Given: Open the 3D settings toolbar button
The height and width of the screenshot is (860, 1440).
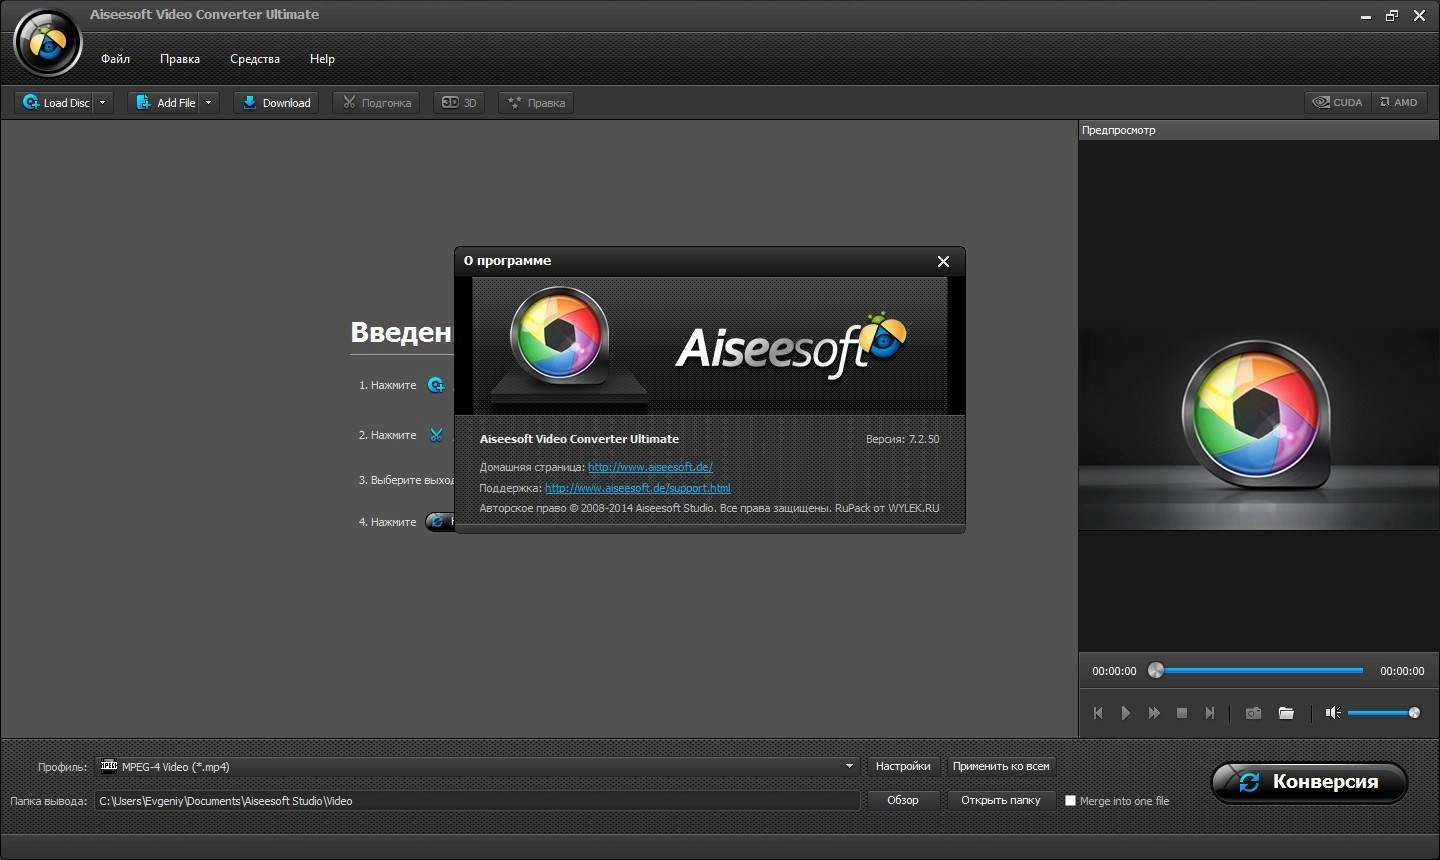Looking at the screenshot, I should click(x=459, y=102).
